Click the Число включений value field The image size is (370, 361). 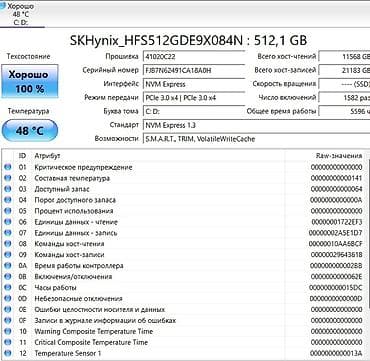coord(344,98)
